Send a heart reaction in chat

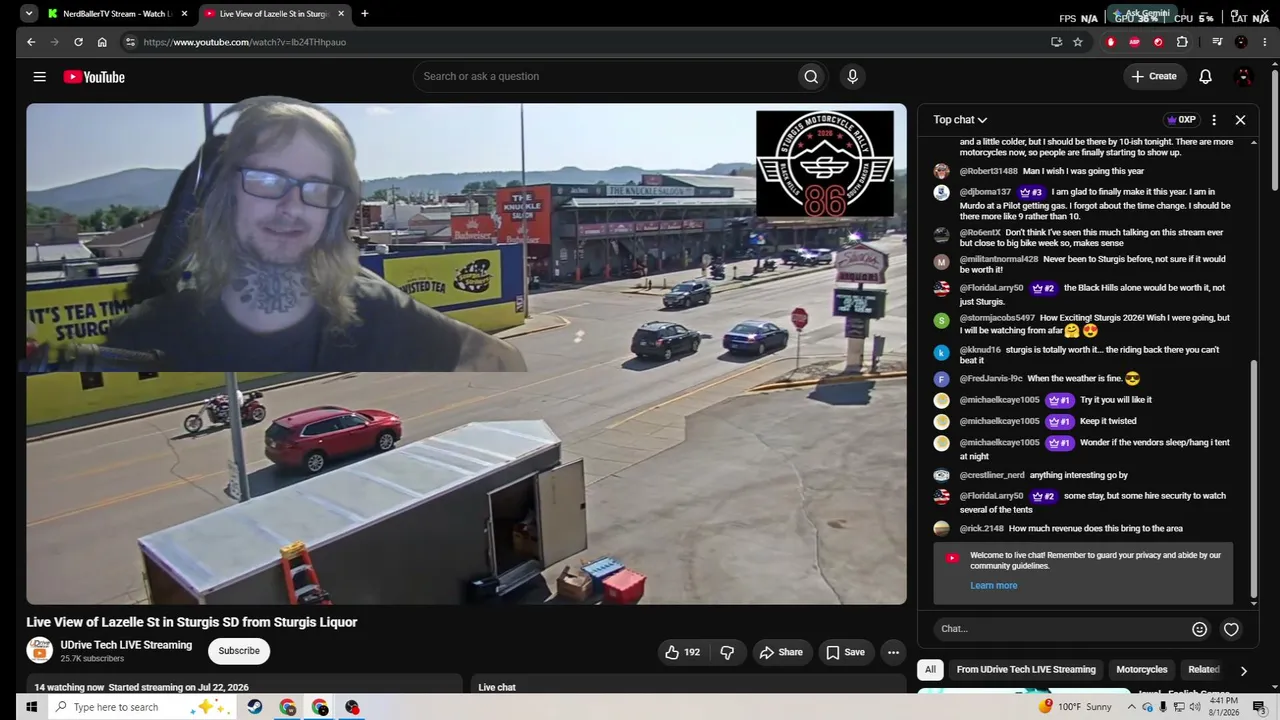tap(1231, 629)
